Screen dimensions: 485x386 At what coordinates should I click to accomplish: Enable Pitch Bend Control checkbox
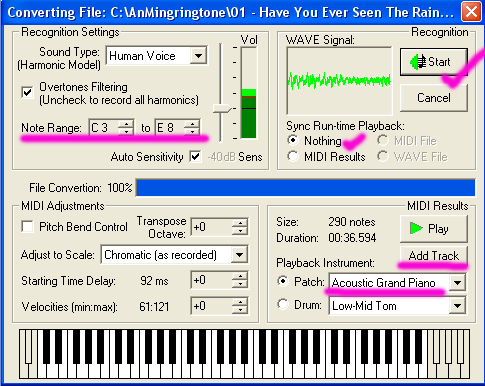(x=27, y=227)
